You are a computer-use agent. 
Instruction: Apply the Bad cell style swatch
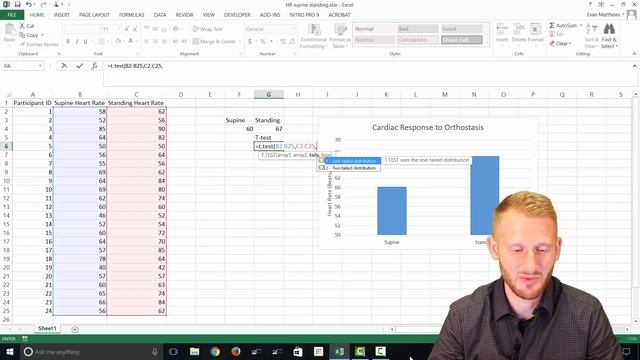(418, 29)
